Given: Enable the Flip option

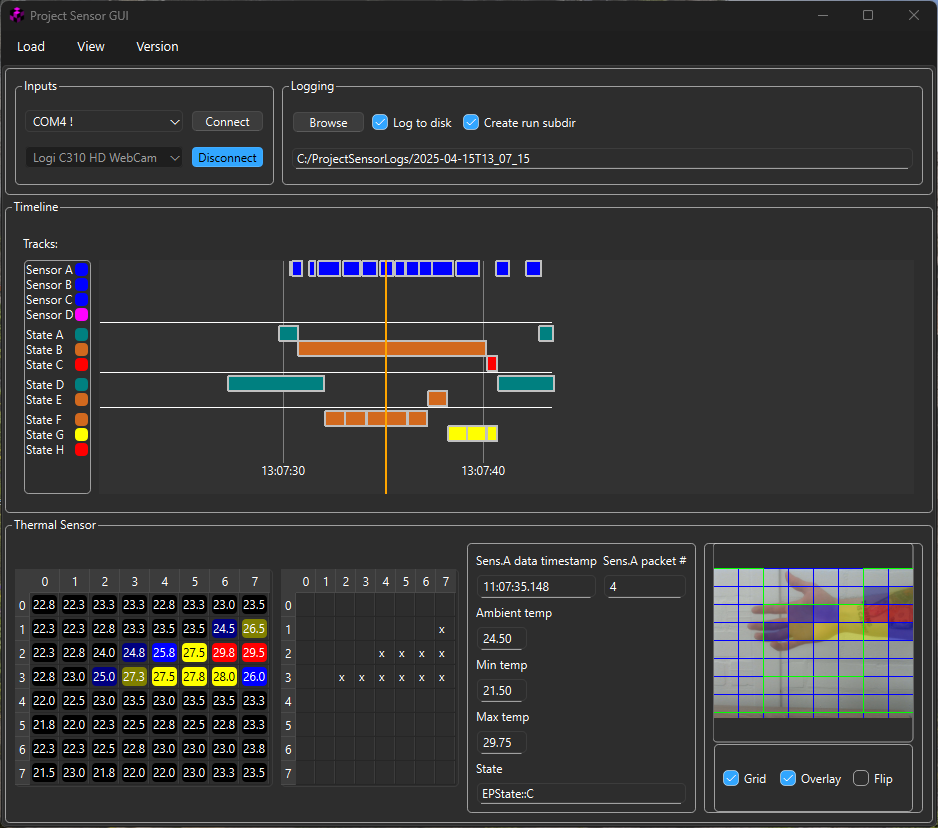Looking at the screenshot, I should (x=860, y=778).
